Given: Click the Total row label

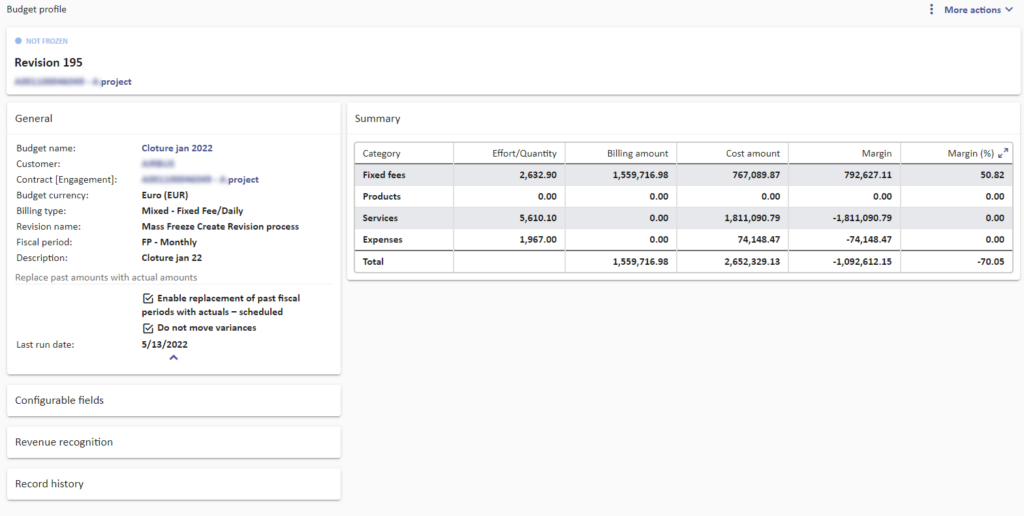Looking at the screenshot, I should [x=373, y=262].
